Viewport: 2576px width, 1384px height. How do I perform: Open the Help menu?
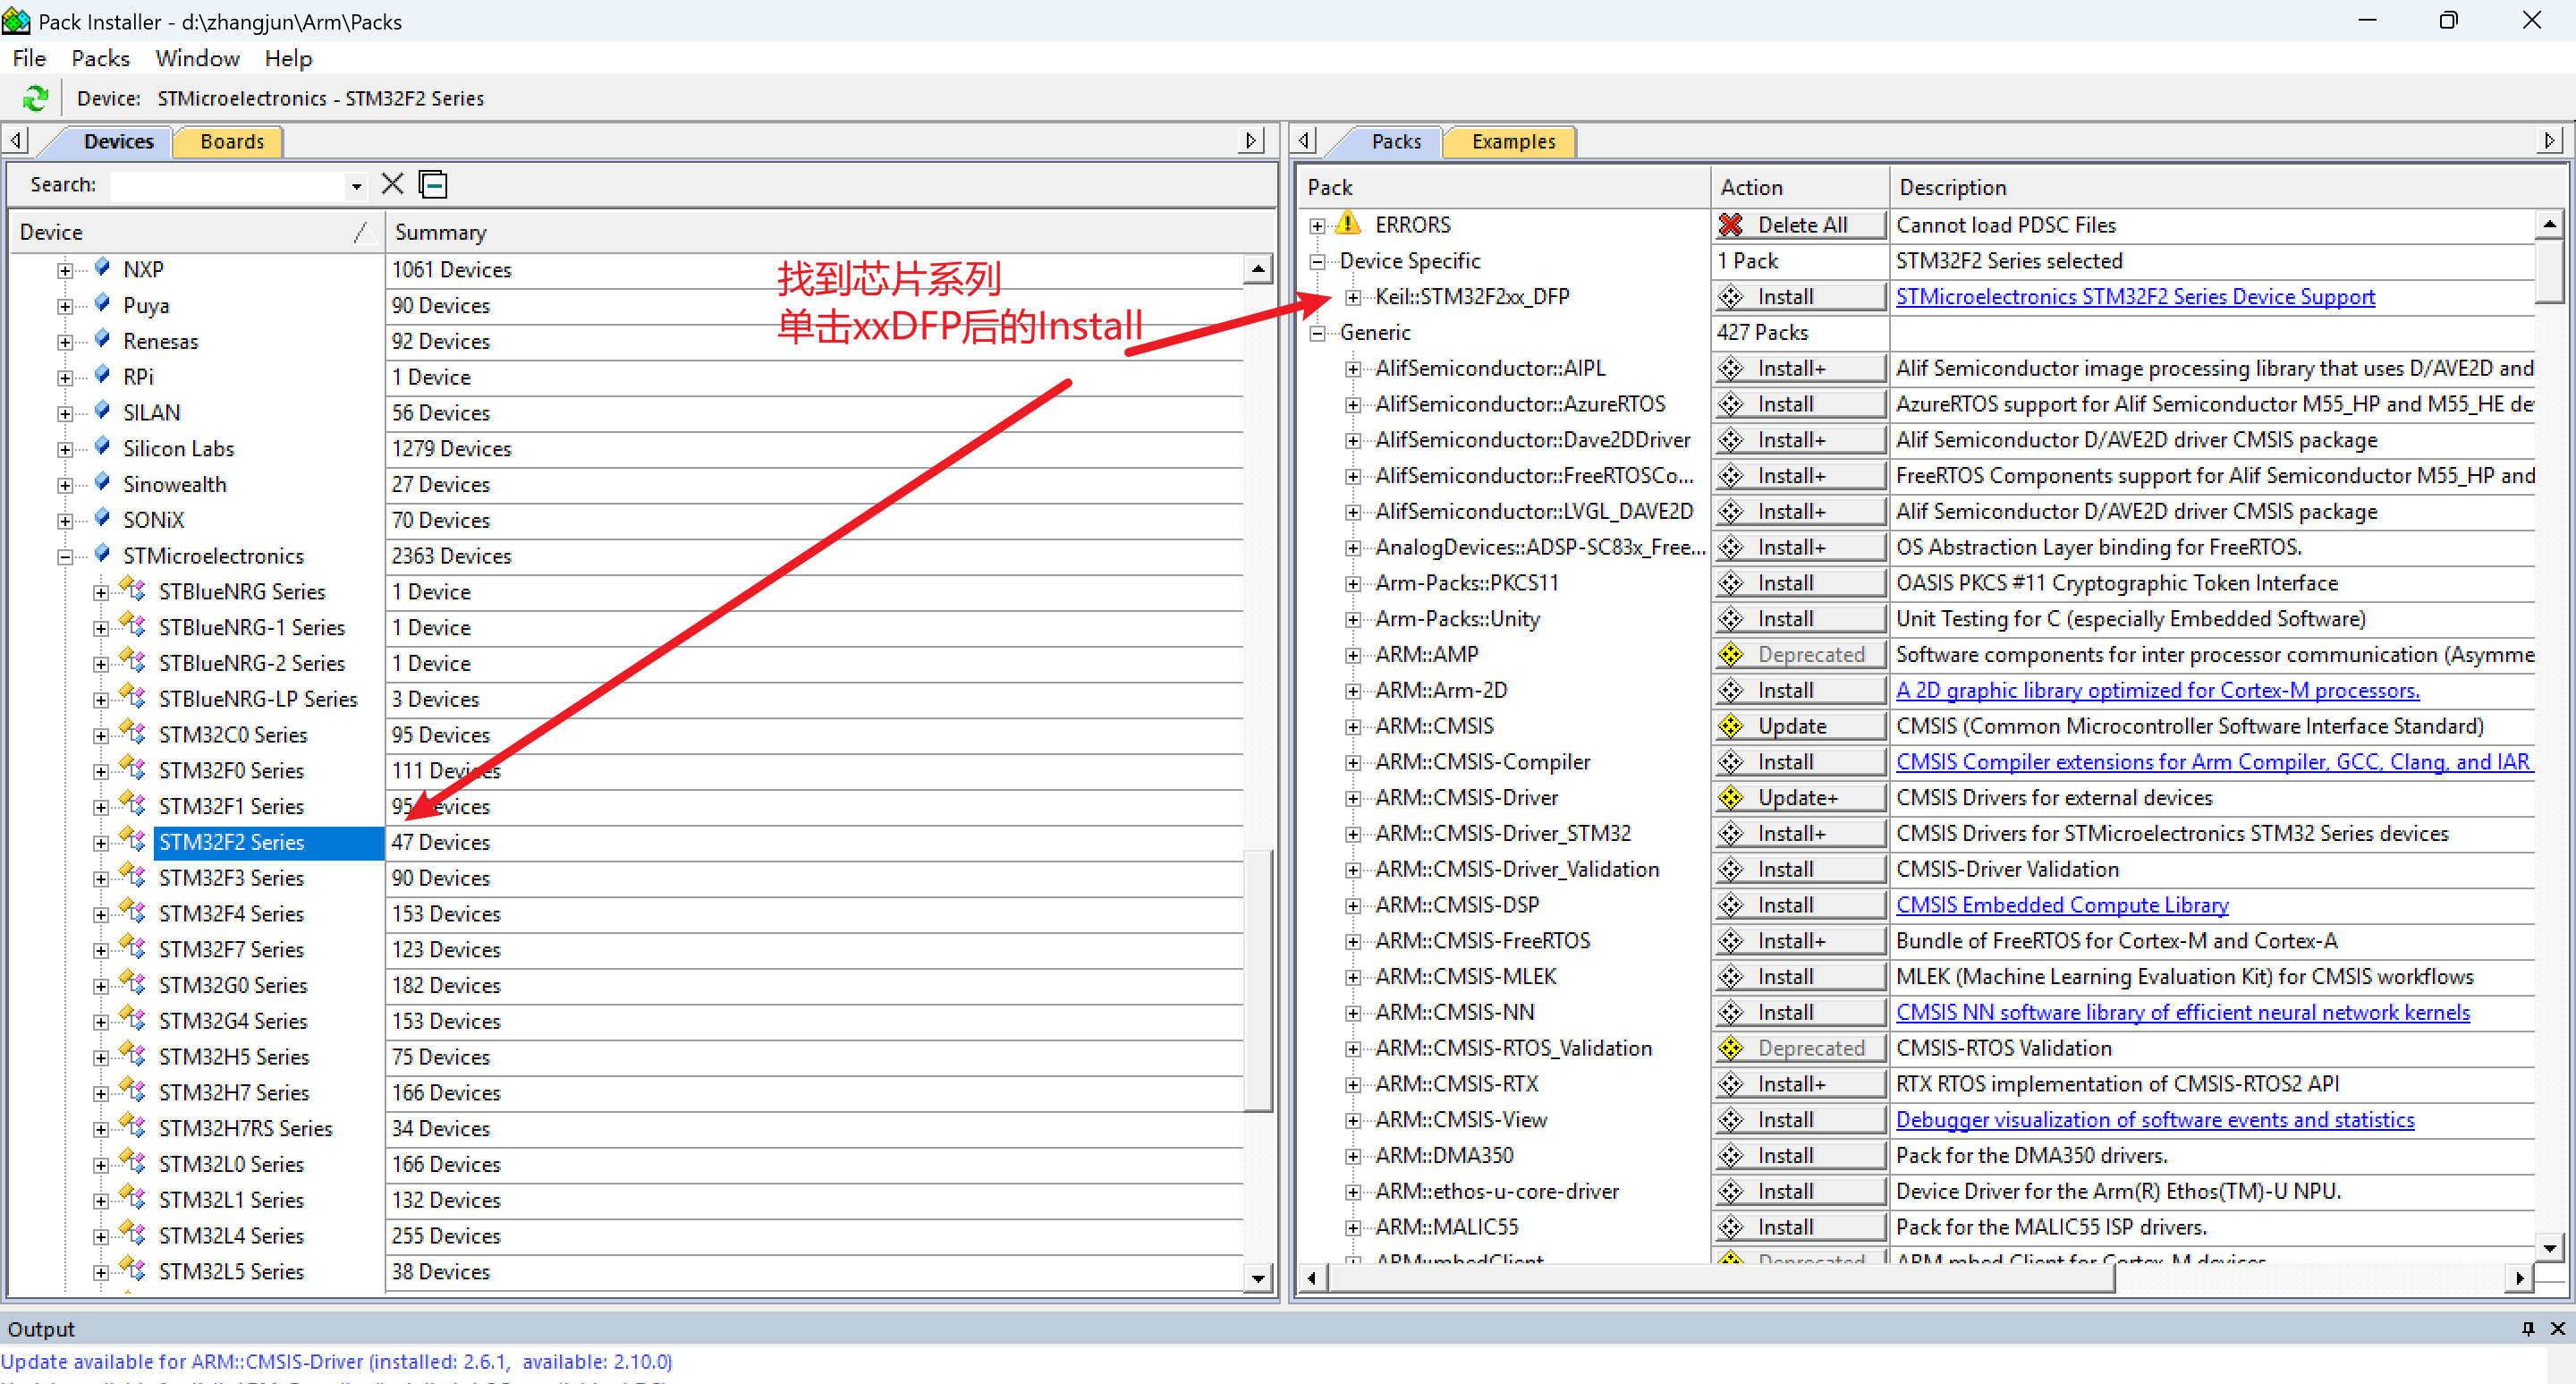[288, 58]
